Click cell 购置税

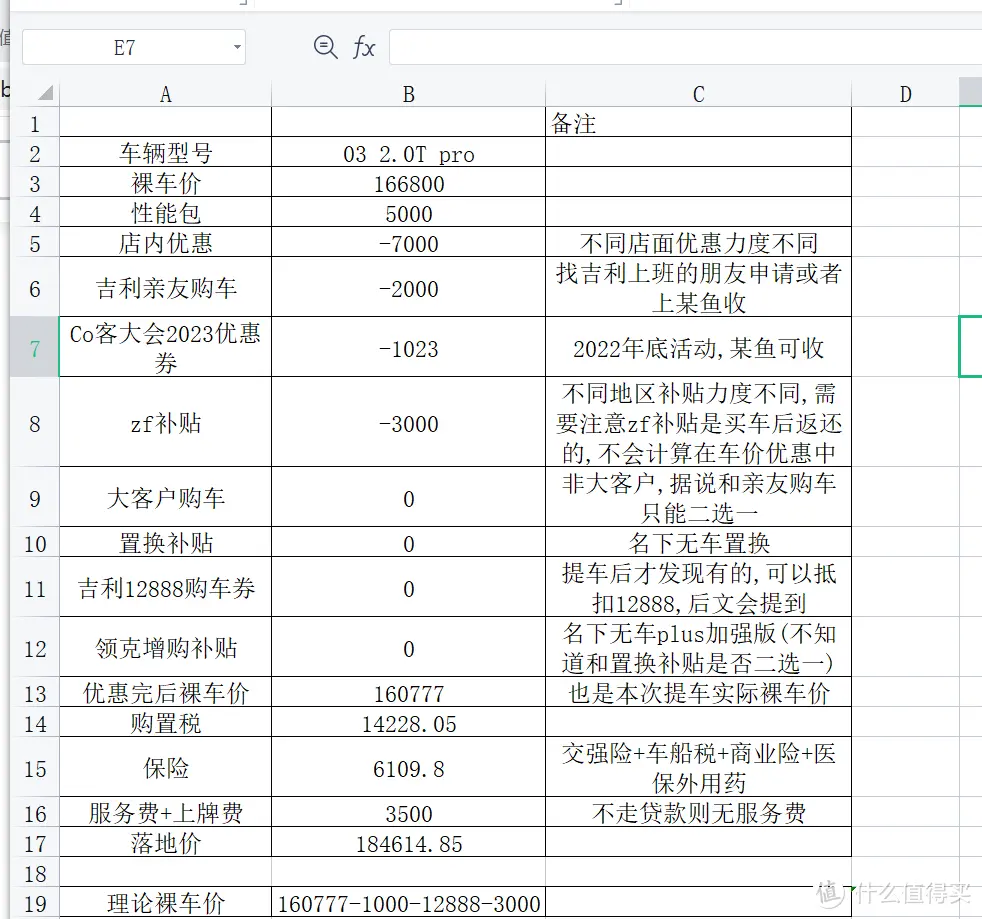(x=165, y=722)
